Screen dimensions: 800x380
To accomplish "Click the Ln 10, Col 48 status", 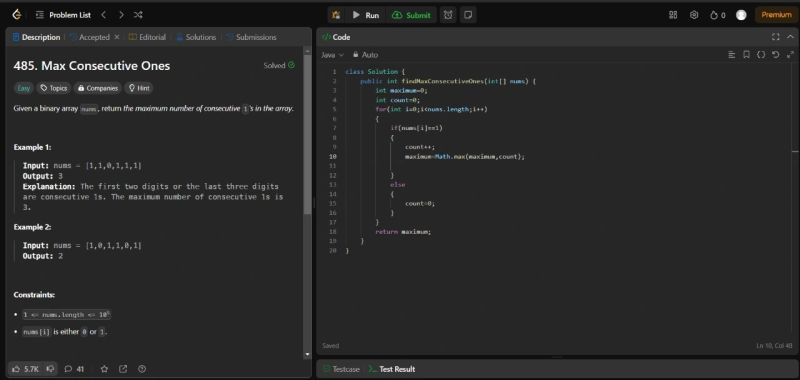I will coord(774,346).
